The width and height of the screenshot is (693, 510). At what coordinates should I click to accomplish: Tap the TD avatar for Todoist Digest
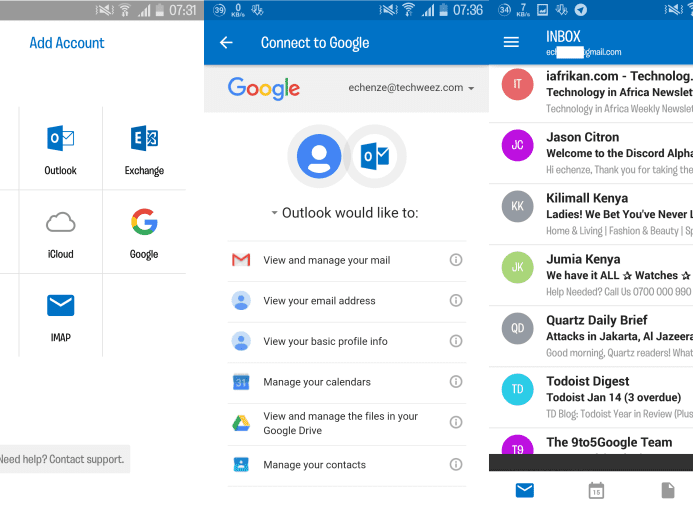(x=518, y=389)
